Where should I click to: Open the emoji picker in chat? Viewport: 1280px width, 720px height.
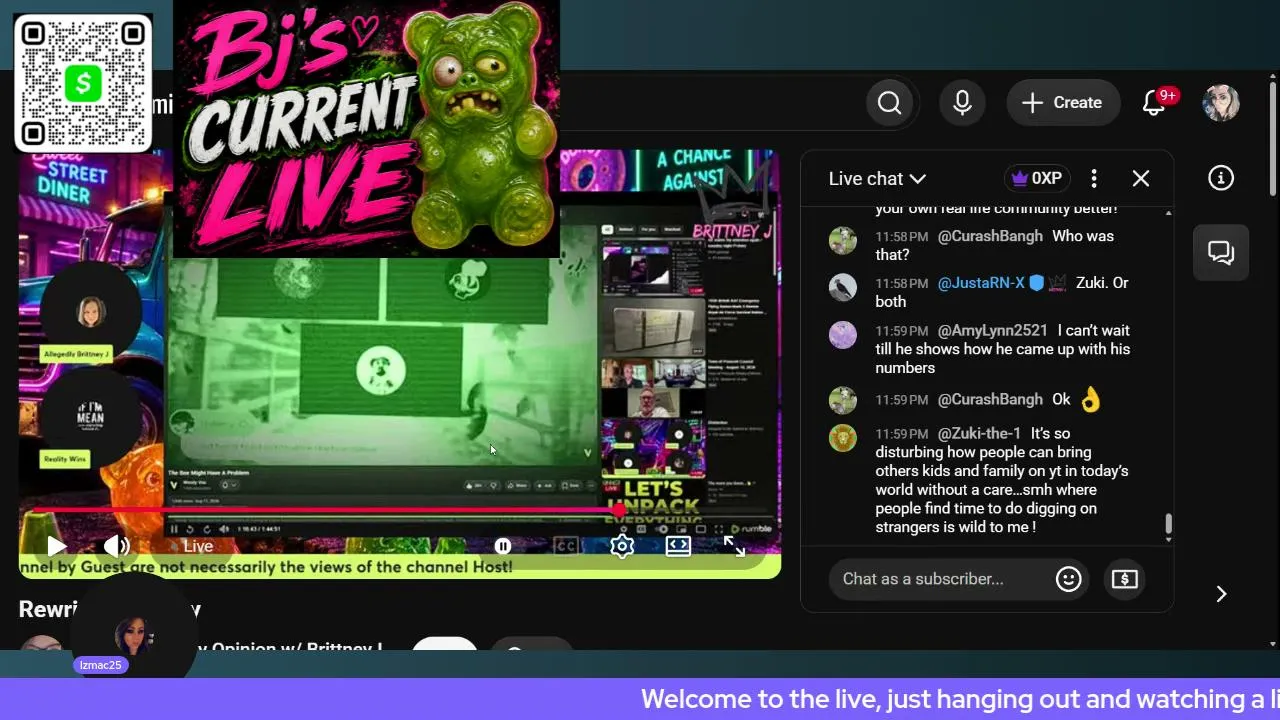(x=1069, y=579)
